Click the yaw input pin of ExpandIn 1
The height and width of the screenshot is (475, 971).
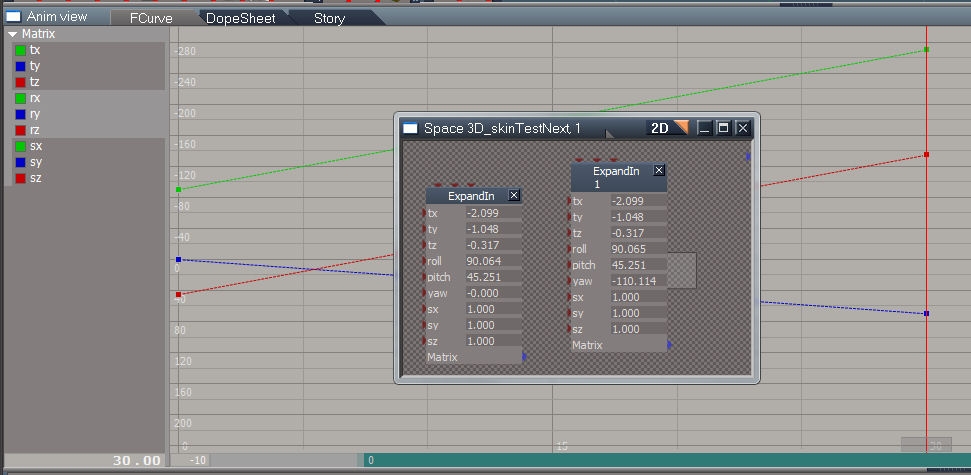point(569,281)
